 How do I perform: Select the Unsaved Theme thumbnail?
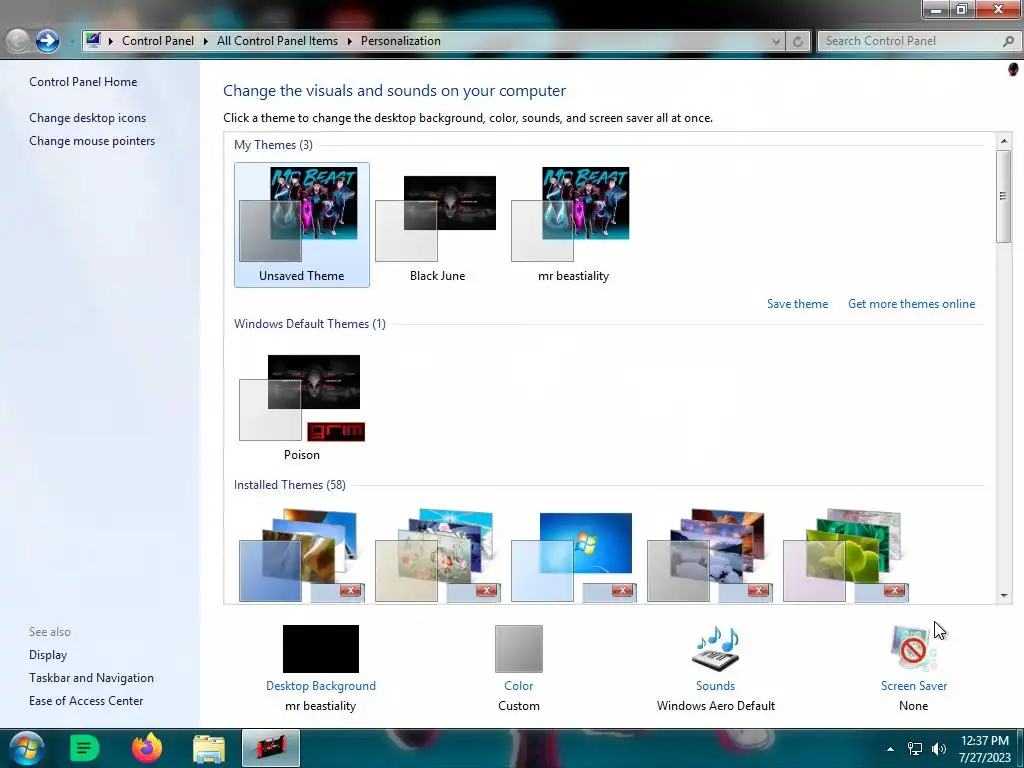302,225
